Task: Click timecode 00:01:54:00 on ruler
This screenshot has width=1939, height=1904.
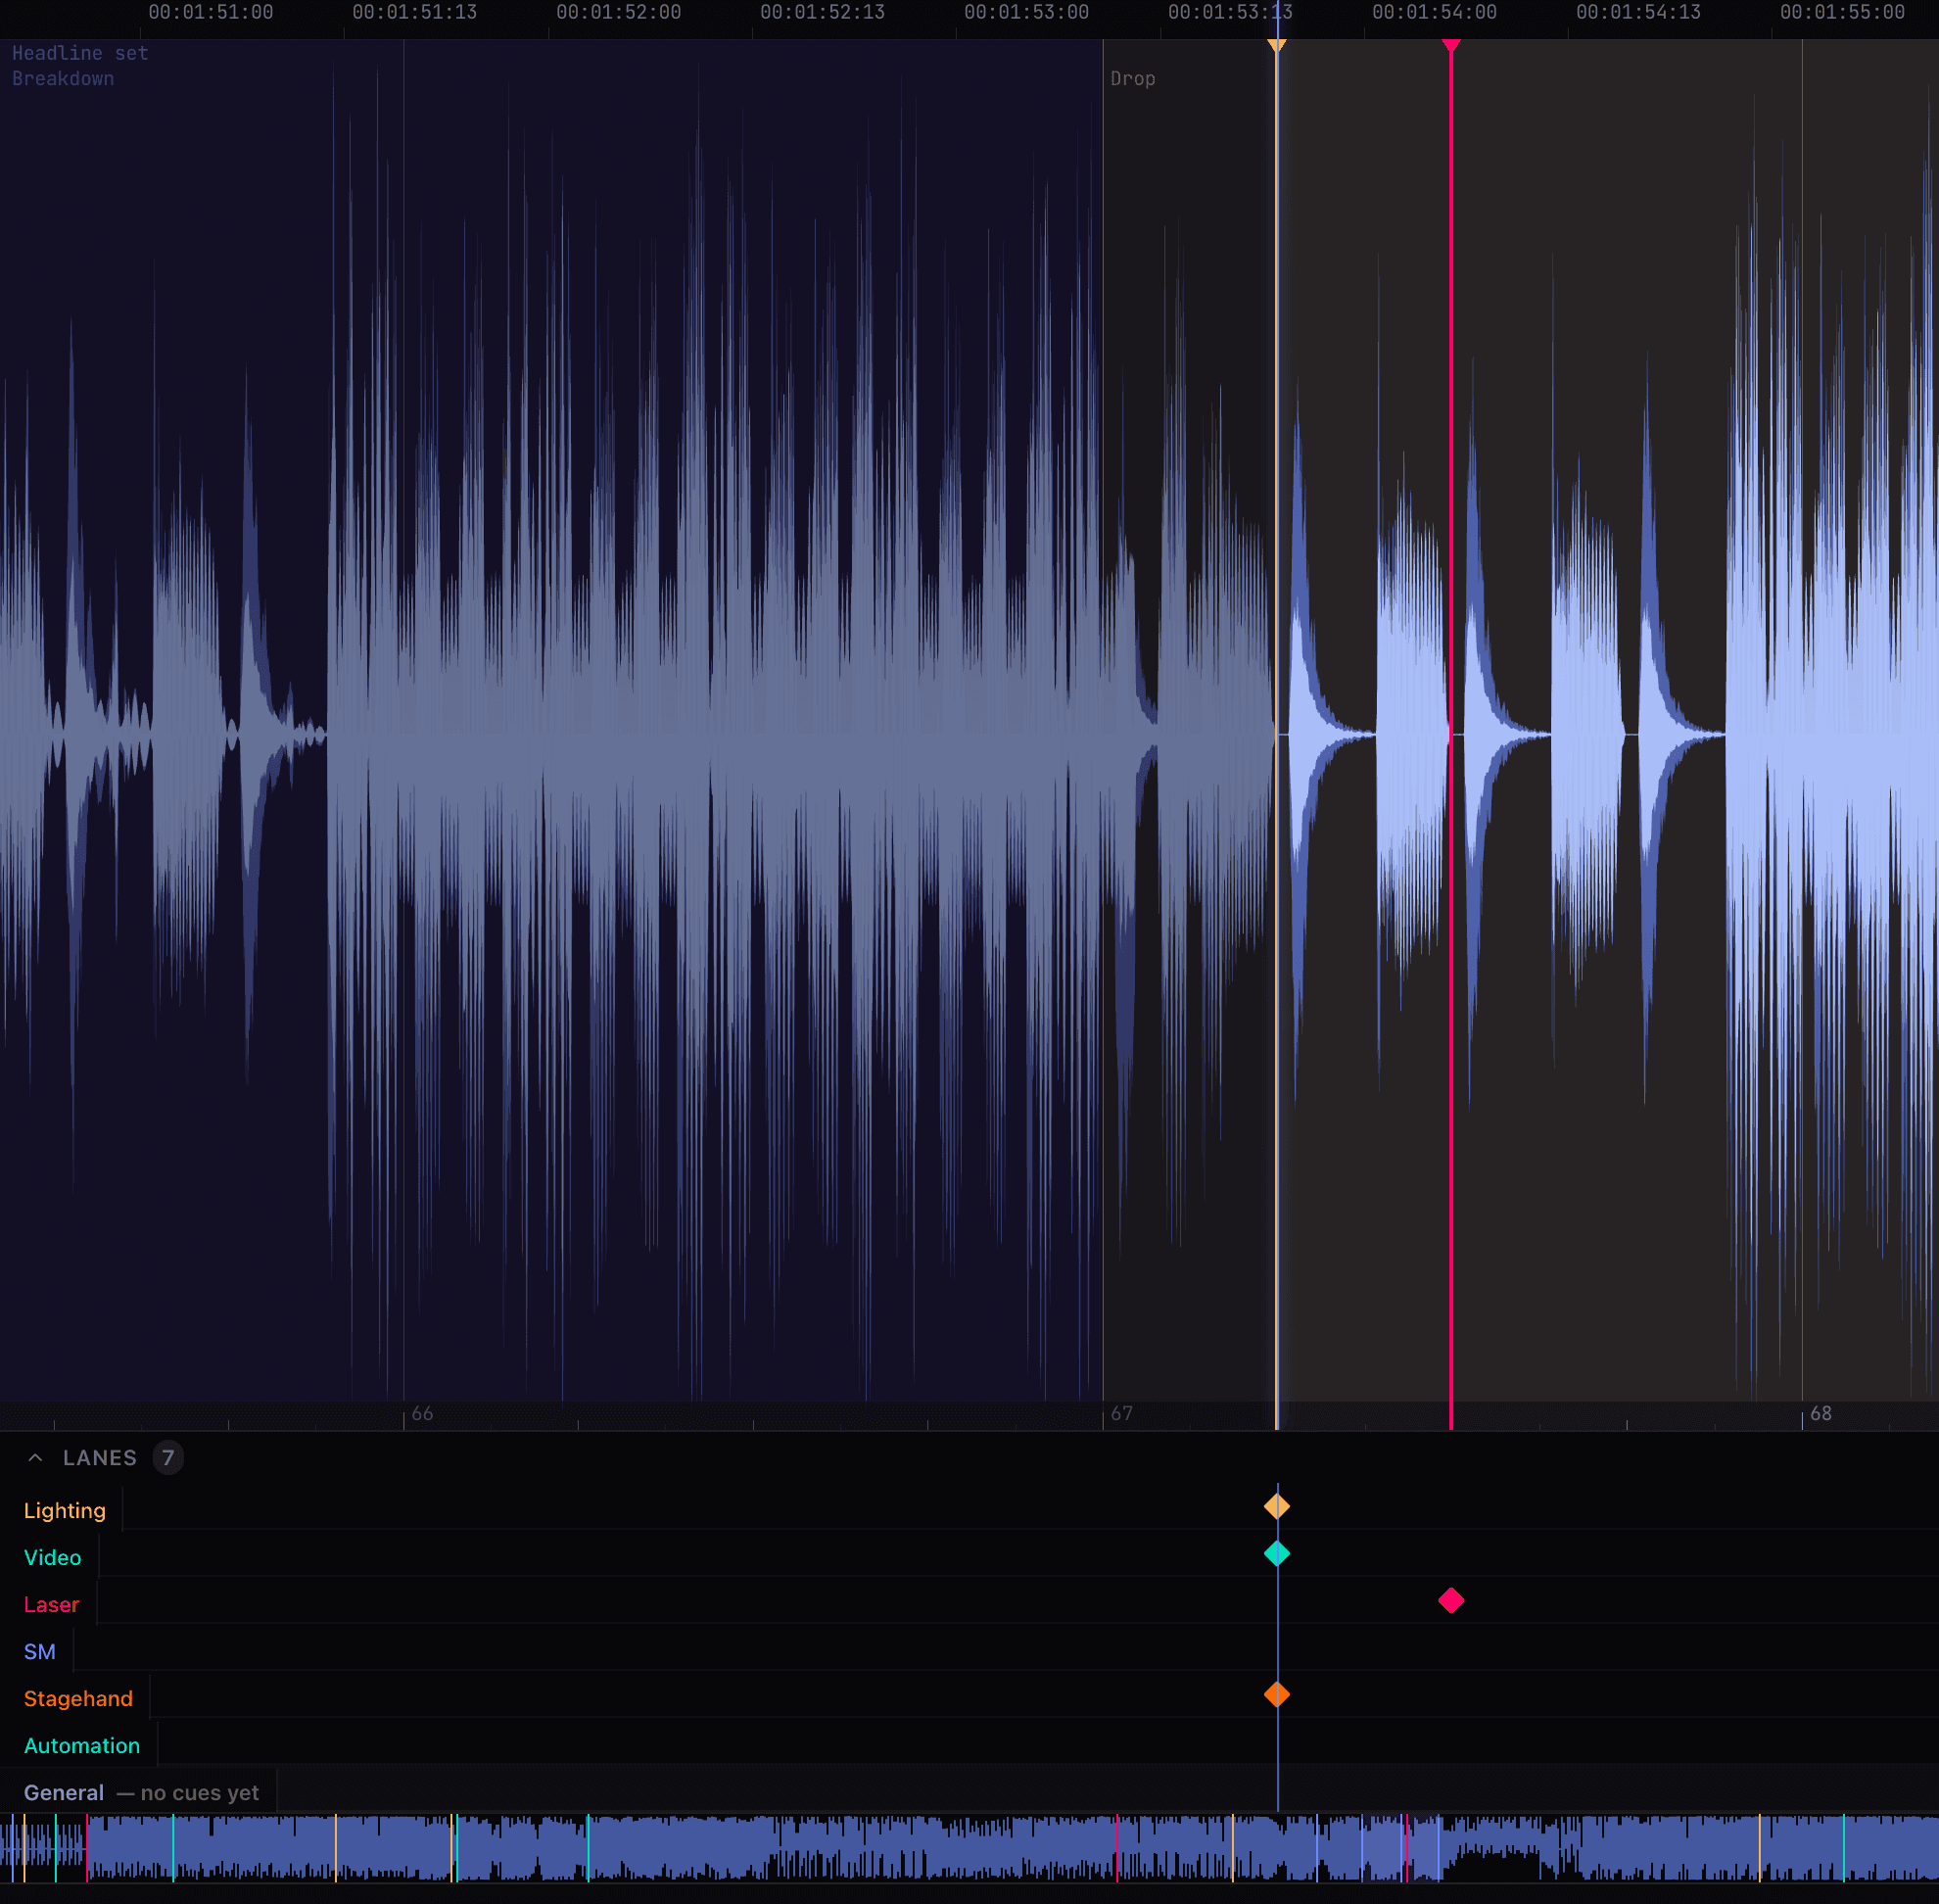Action: coord(1434,12)
